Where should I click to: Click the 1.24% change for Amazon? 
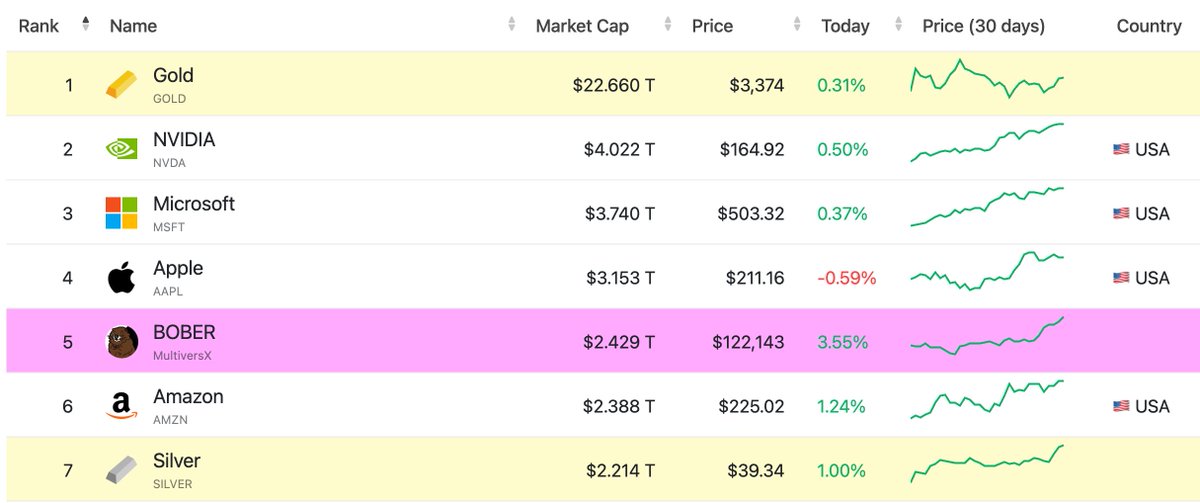(x=842, y=406)
